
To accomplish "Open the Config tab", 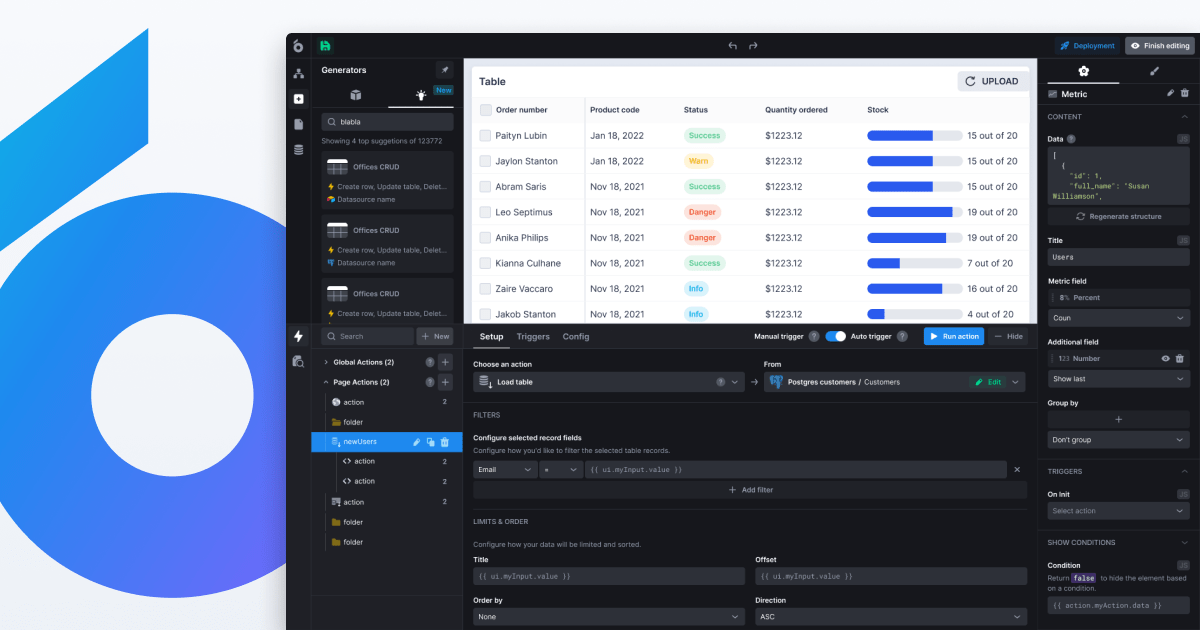I will click(x=575, y=337).
